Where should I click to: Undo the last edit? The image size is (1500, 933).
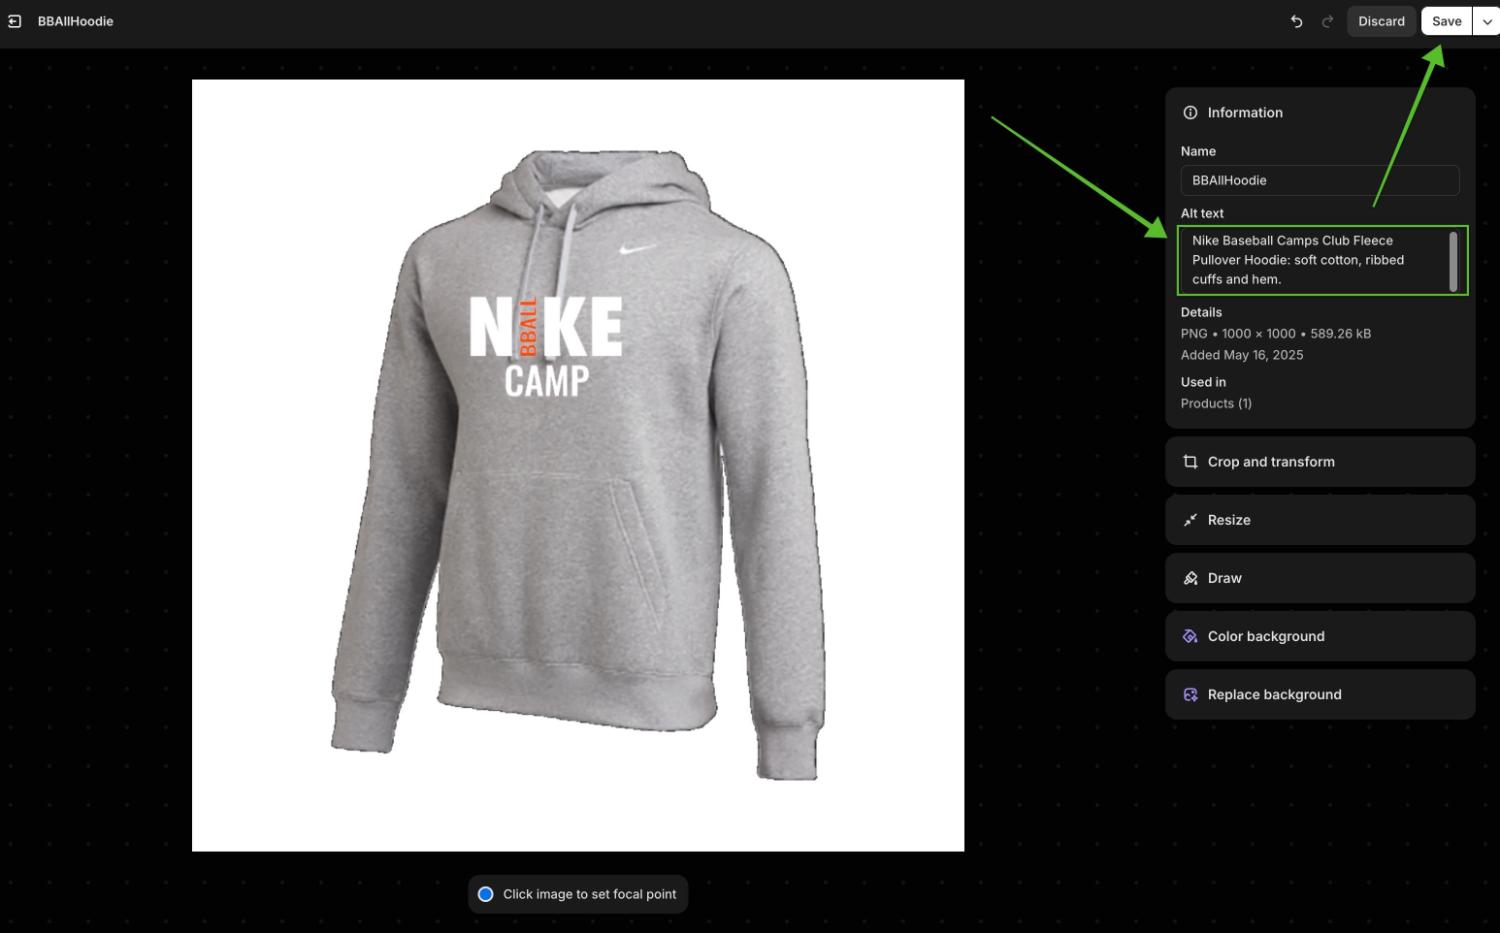[x=1297, y=21]
